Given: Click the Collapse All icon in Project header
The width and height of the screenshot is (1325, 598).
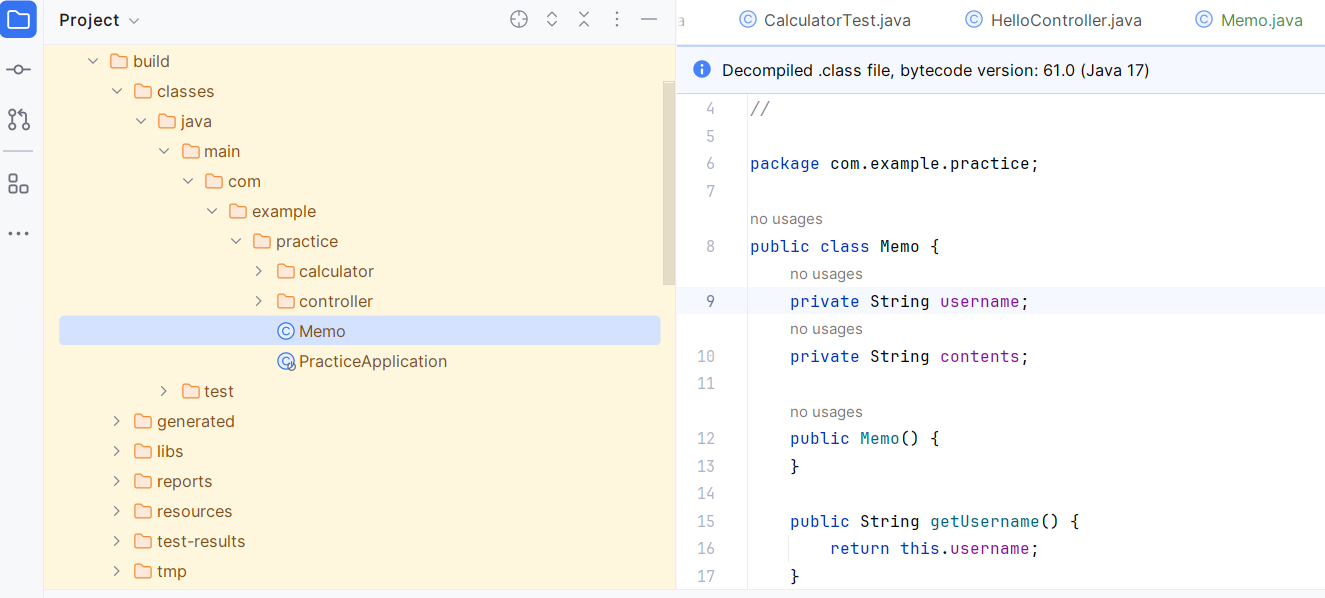Looking at the screenshot, I should [584, 20].
